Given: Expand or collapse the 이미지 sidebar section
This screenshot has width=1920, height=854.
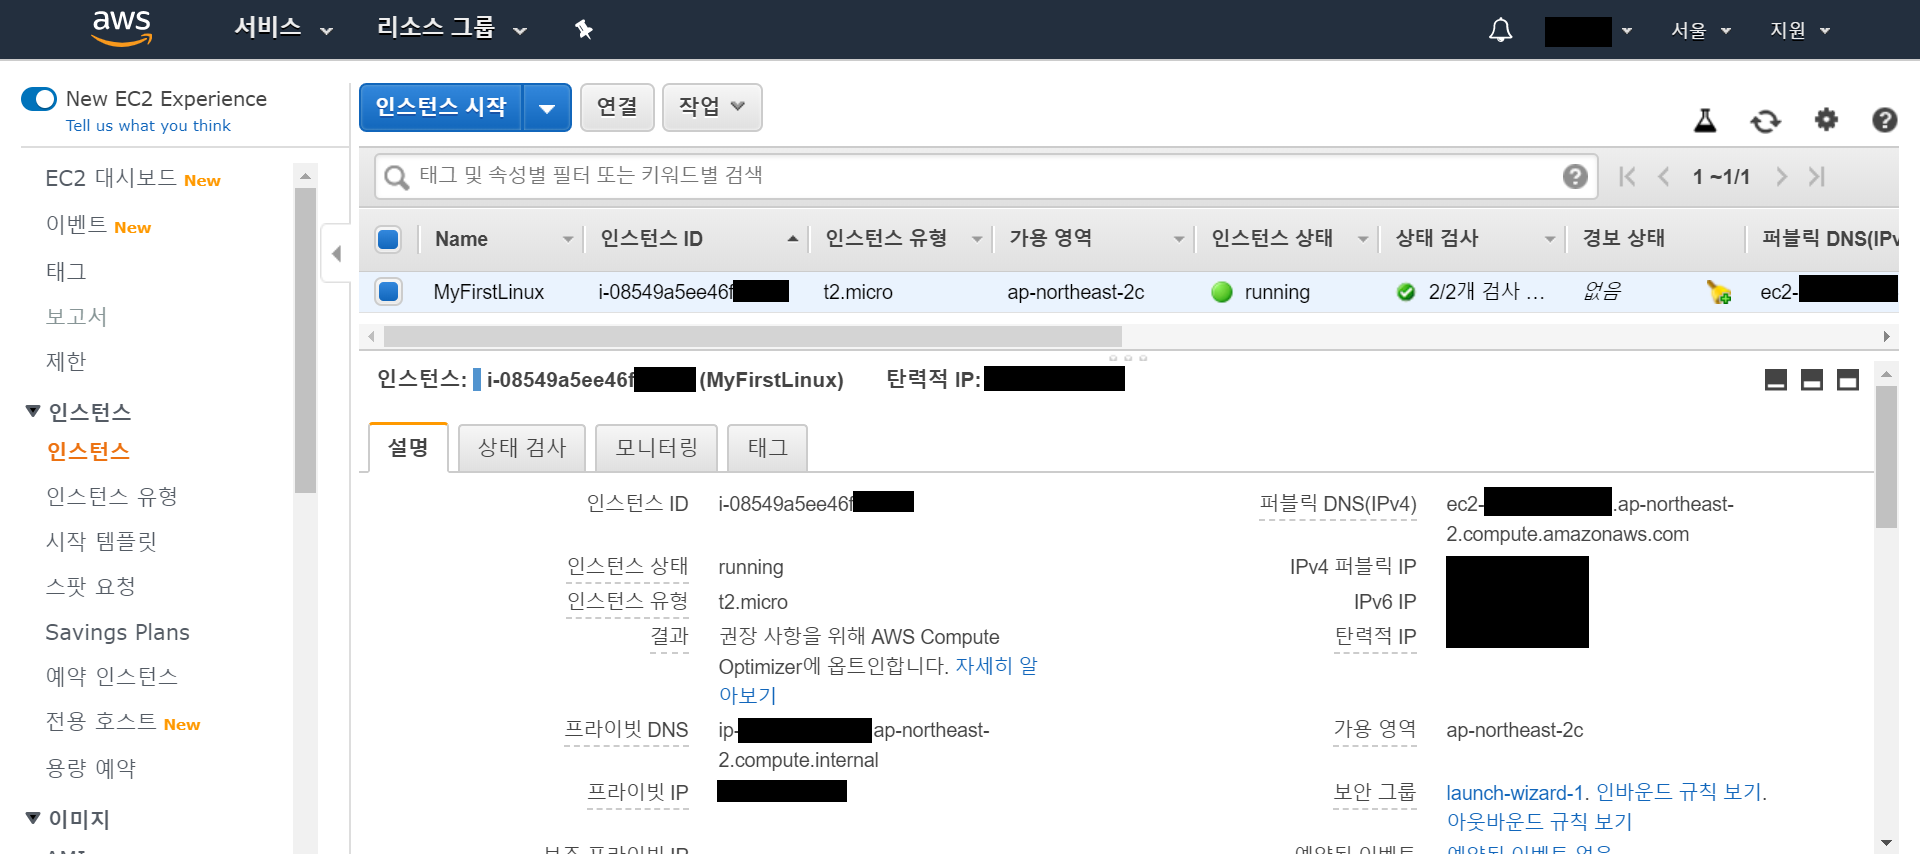Looking at the screenshot, I should 33,818.
